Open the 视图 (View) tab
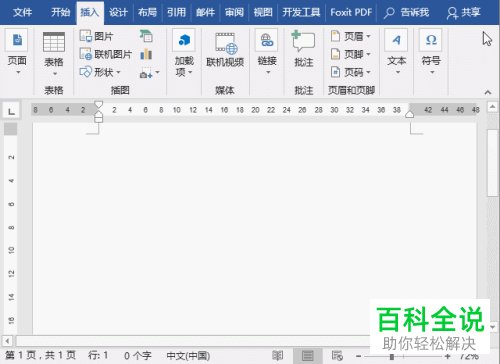 (263, 13)
